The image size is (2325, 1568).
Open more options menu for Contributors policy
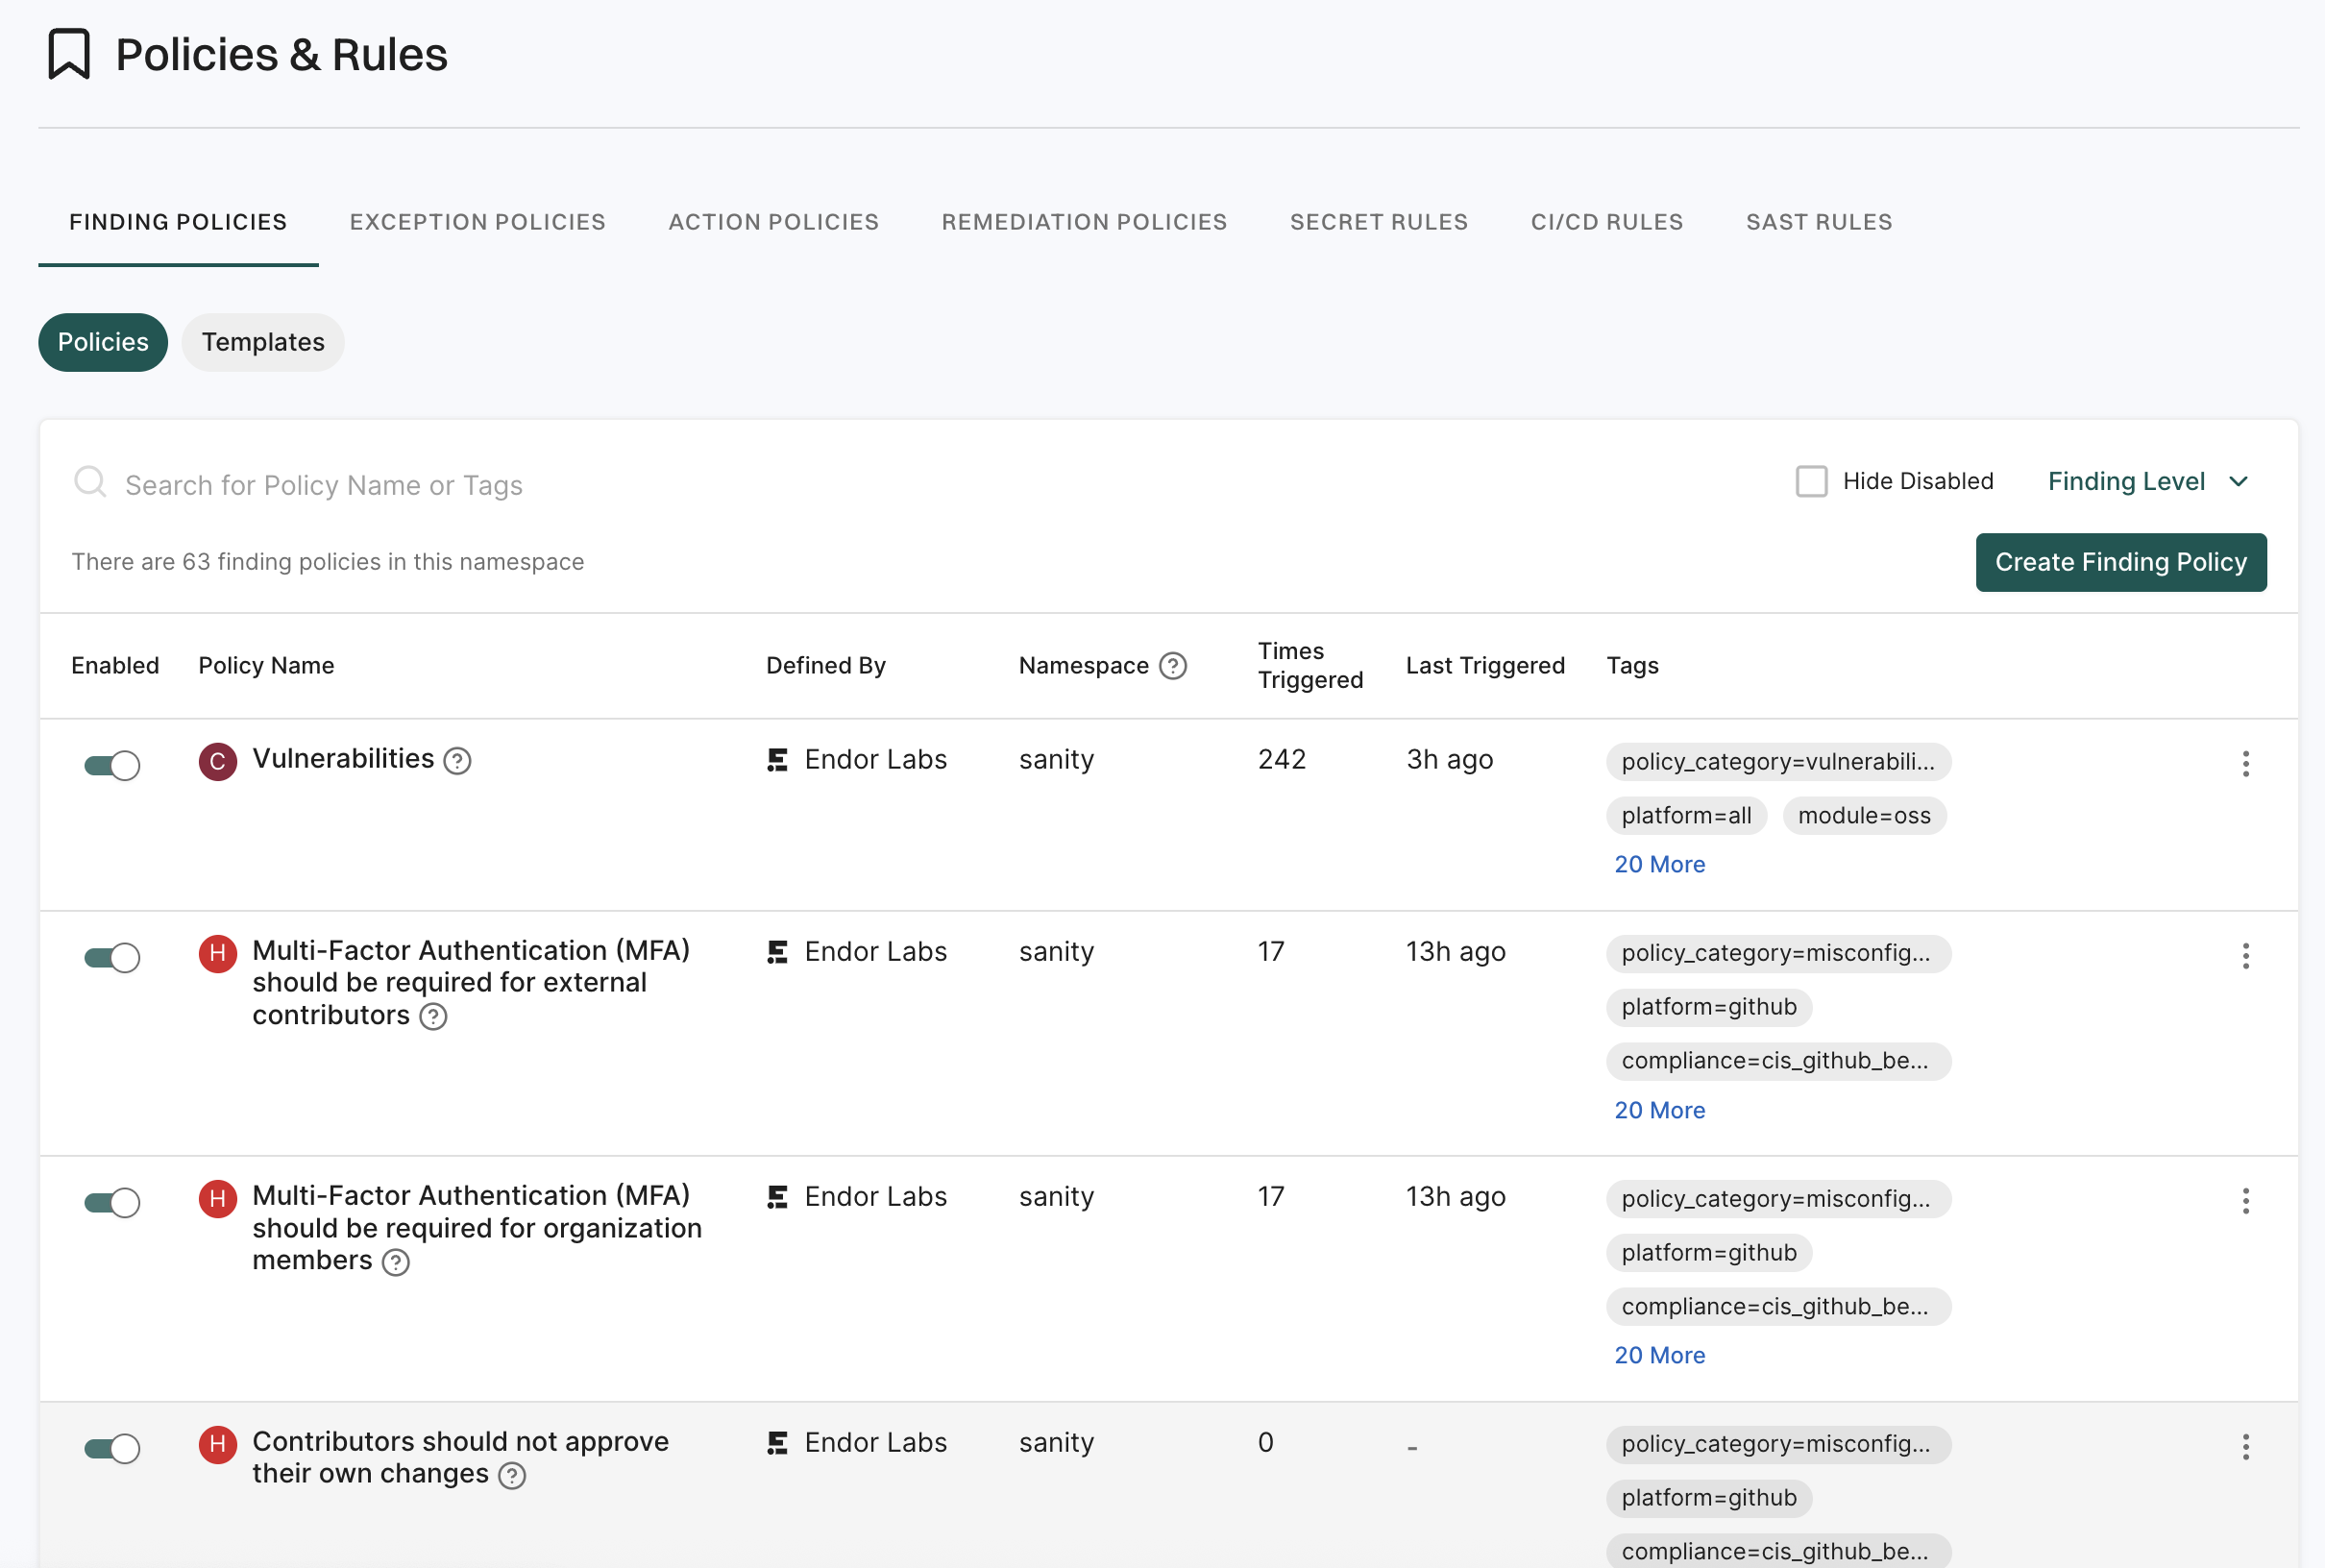tap(2246, 1447)
